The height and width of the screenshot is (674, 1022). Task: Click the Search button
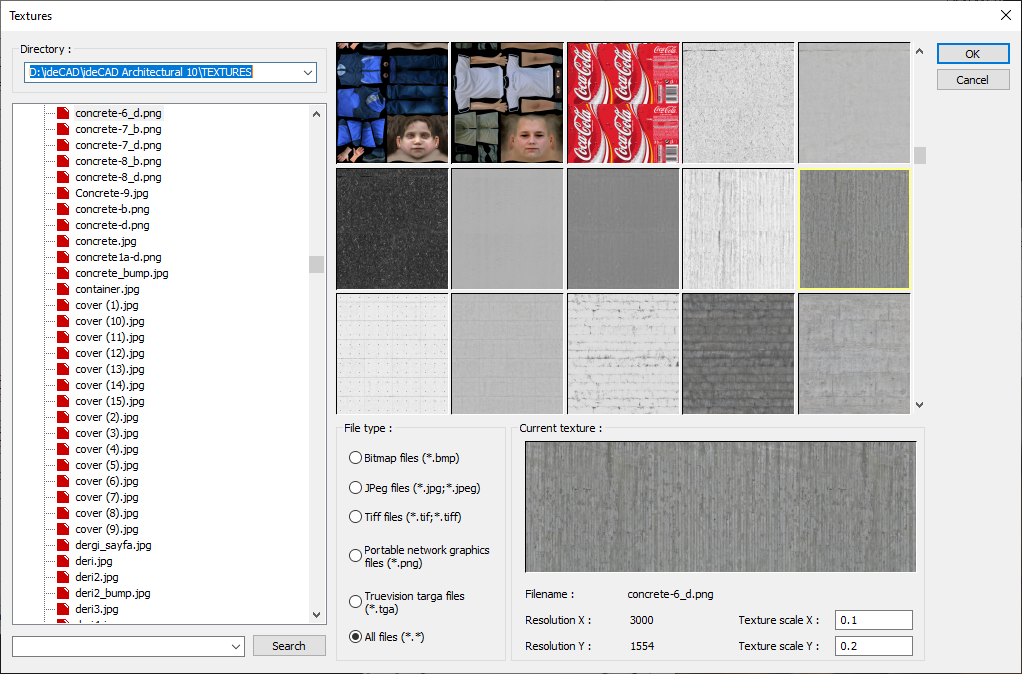tap(289, 646)
